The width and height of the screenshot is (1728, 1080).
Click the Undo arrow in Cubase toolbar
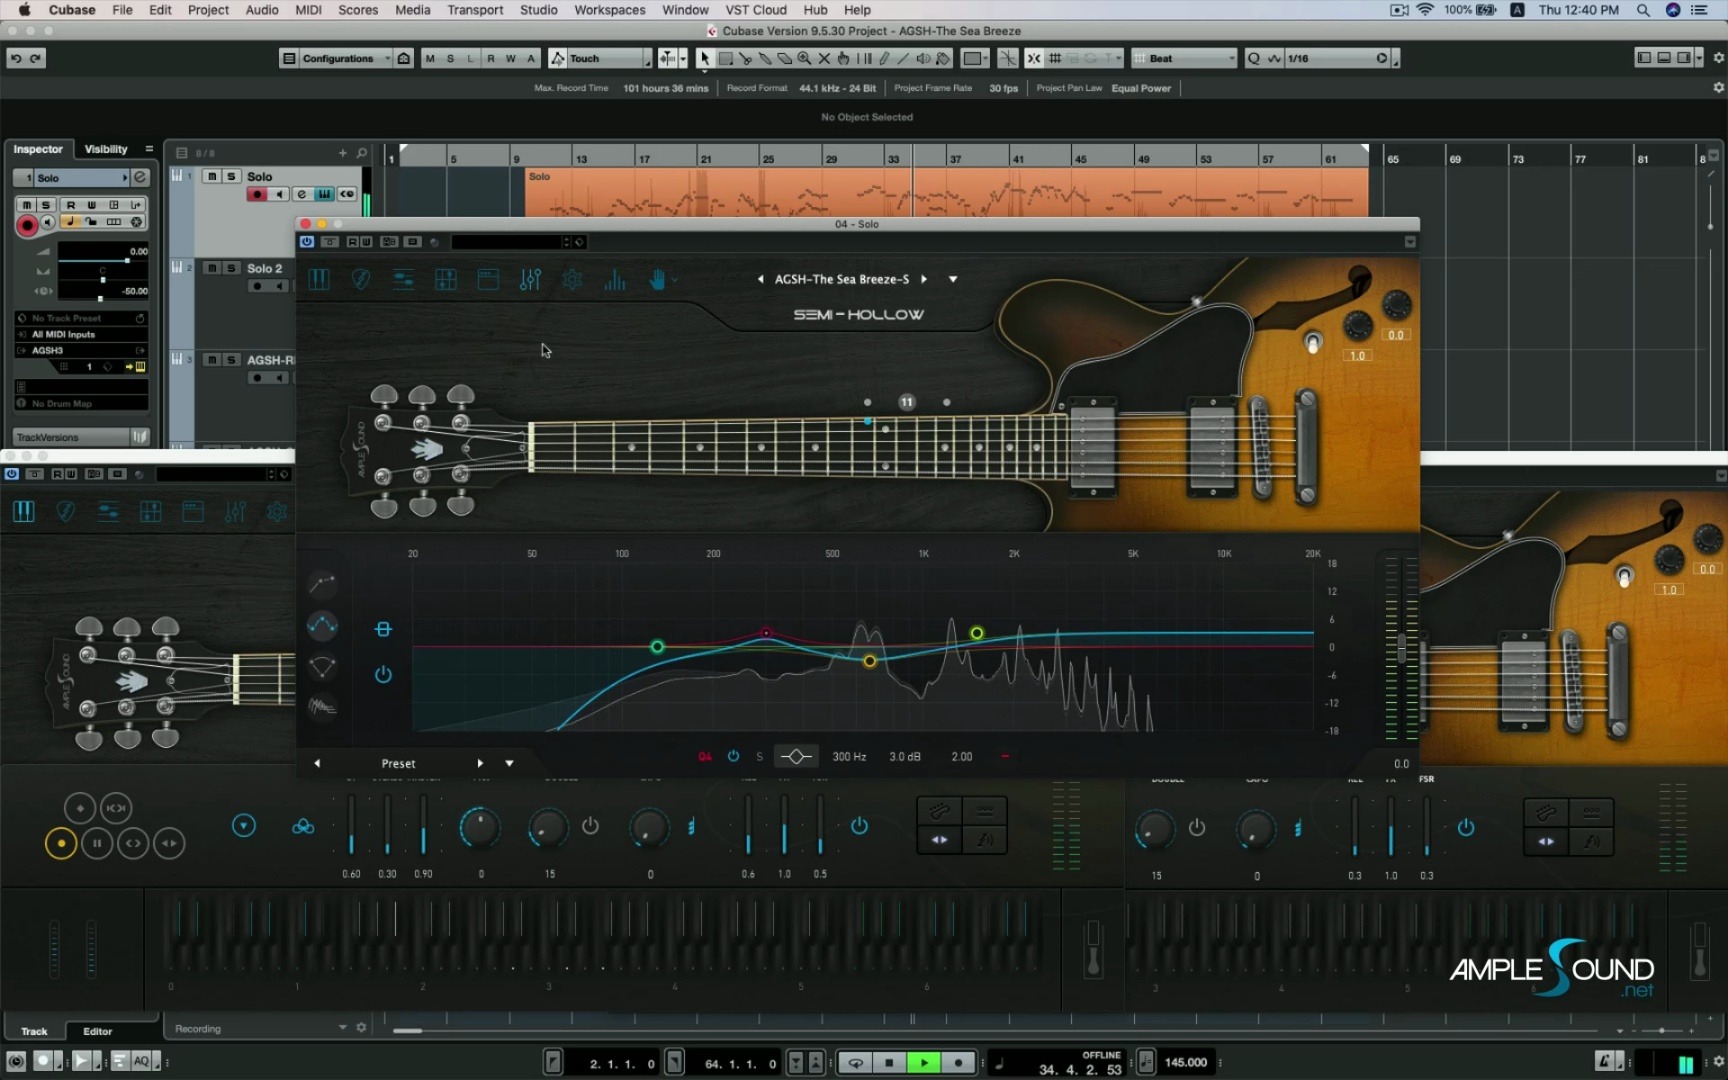[x=16, y=58]
